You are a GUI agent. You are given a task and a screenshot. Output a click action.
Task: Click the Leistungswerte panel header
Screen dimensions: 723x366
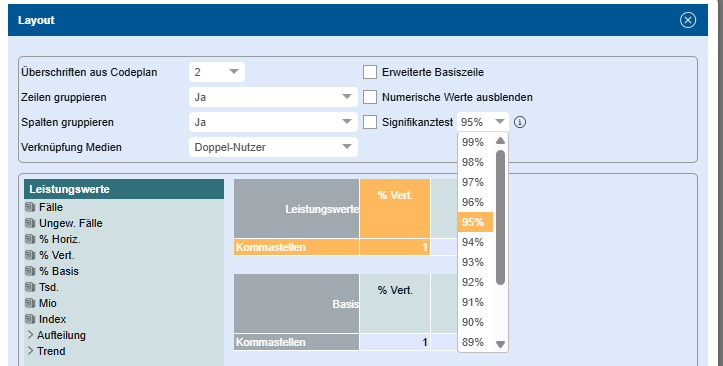point(124,189)
